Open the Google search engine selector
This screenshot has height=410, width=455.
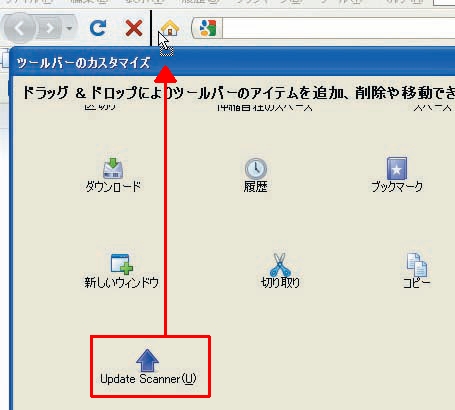click(x=207, y=28)
